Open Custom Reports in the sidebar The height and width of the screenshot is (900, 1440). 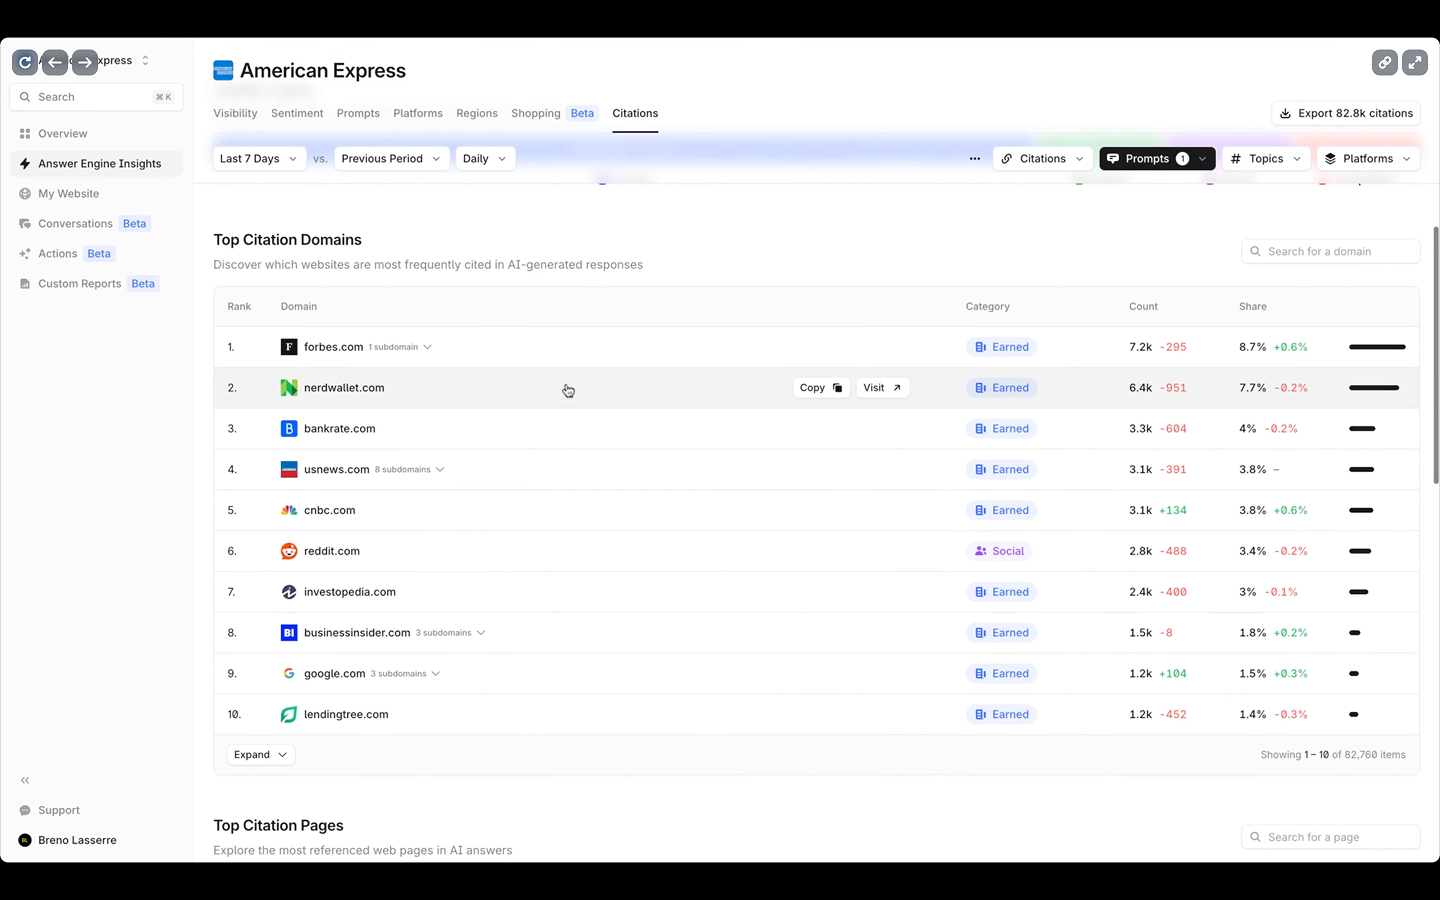coord(97,283)
